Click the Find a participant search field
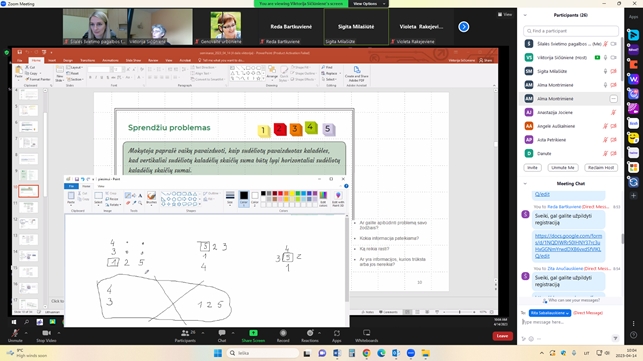 [571, 31]
